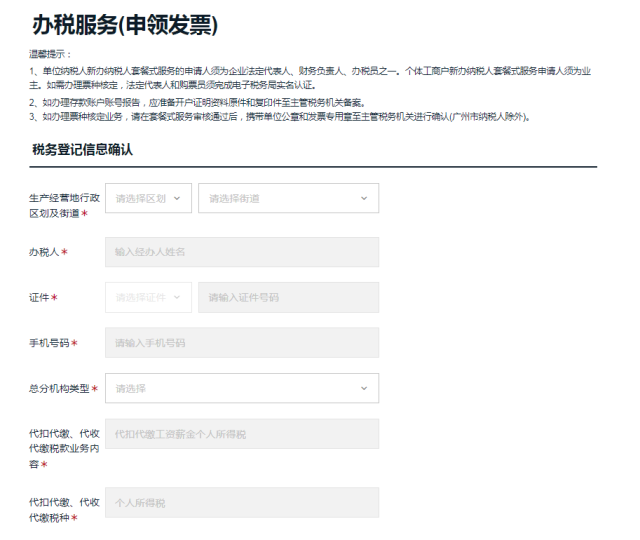Image resolution: width=640 pixels, height=540 pixels.
Task: Open the 请选择区划 district dropdown
Action: tap(148, 198)
